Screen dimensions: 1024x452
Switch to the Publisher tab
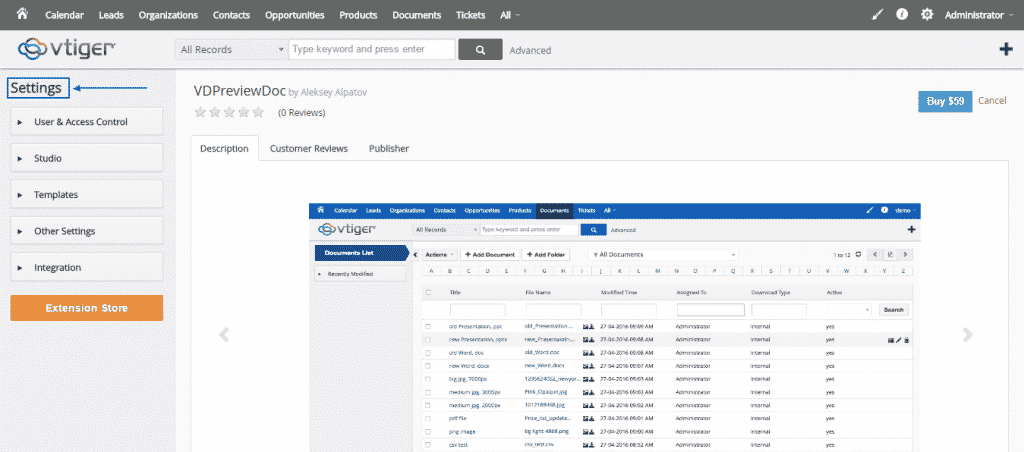[x=389, y=148]
